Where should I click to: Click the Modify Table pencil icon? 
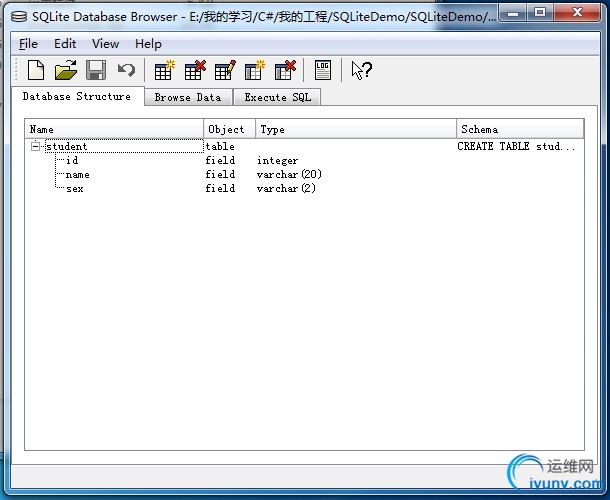pos(225,70)
